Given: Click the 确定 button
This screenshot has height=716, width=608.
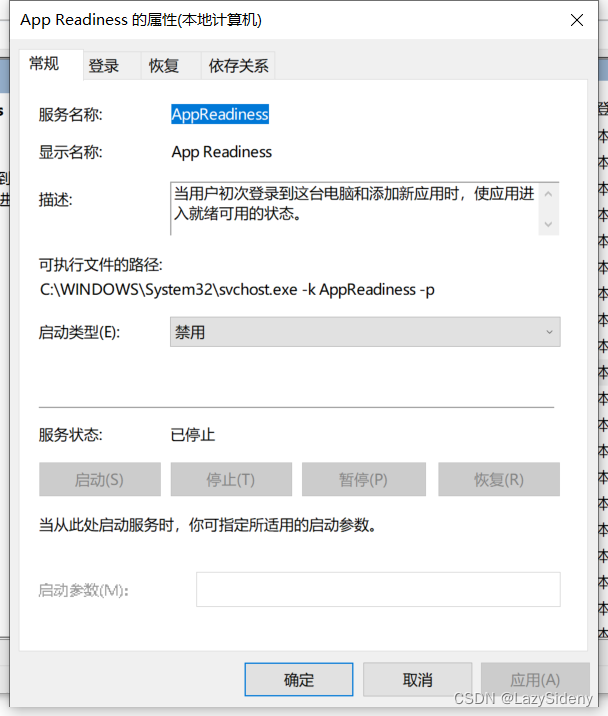Looking at the screenshot, I should [299, 679].
